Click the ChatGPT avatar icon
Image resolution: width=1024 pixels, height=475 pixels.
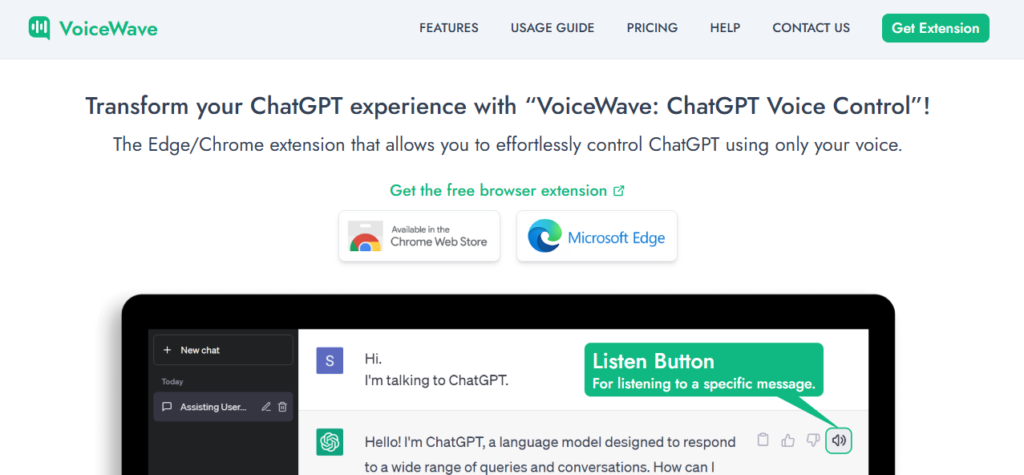pos(330,441)
